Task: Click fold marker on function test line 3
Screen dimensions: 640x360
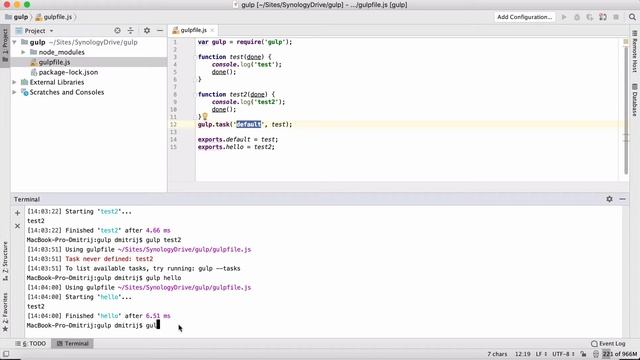Action: point(195,57)
